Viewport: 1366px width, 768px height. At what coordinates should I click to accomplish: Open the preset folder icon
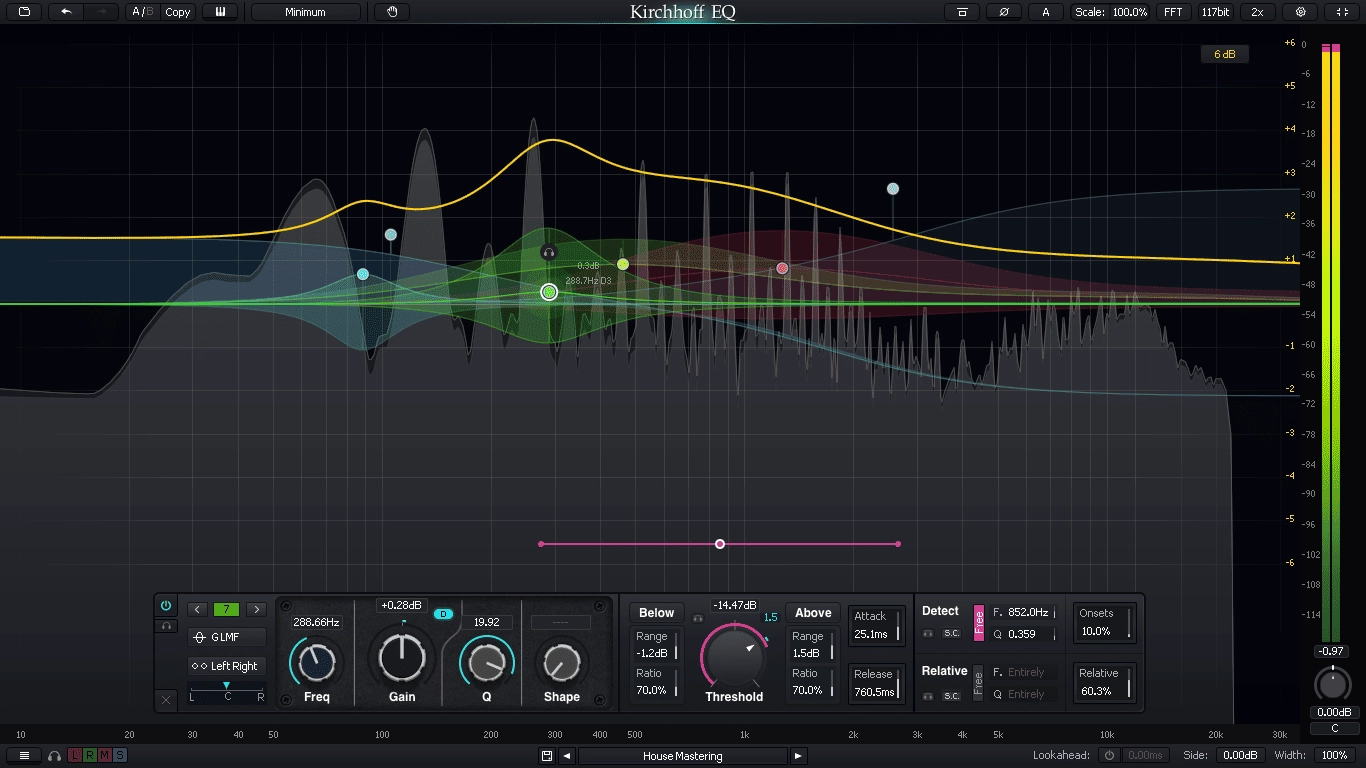[24, 12]
